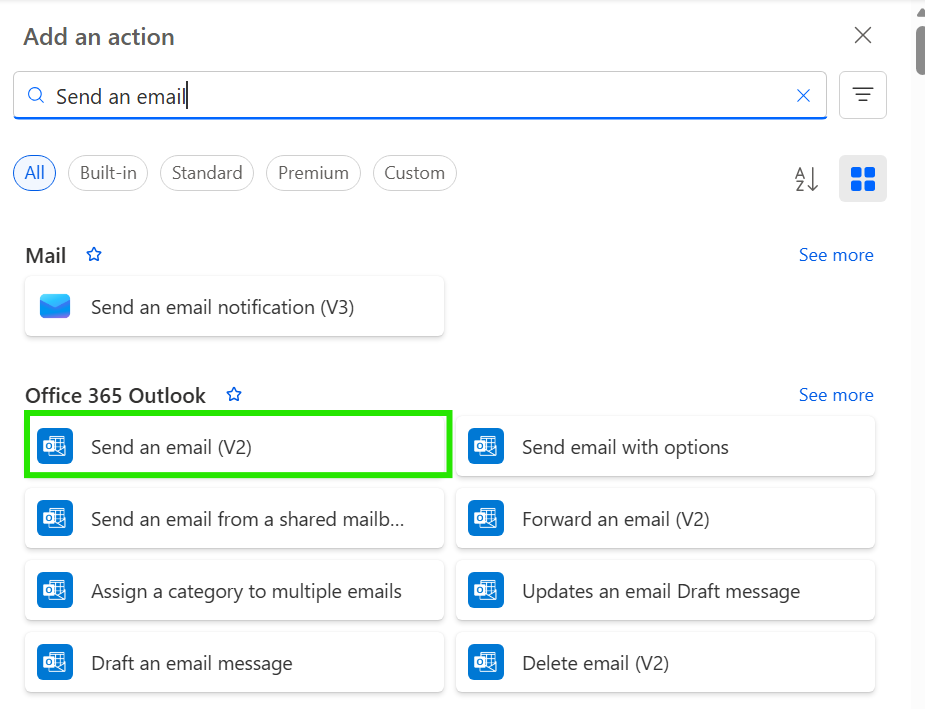Click Outlook icon beside Assign a category
The image size is (925, 709).
pyautogui.click(x=55, y=590)
